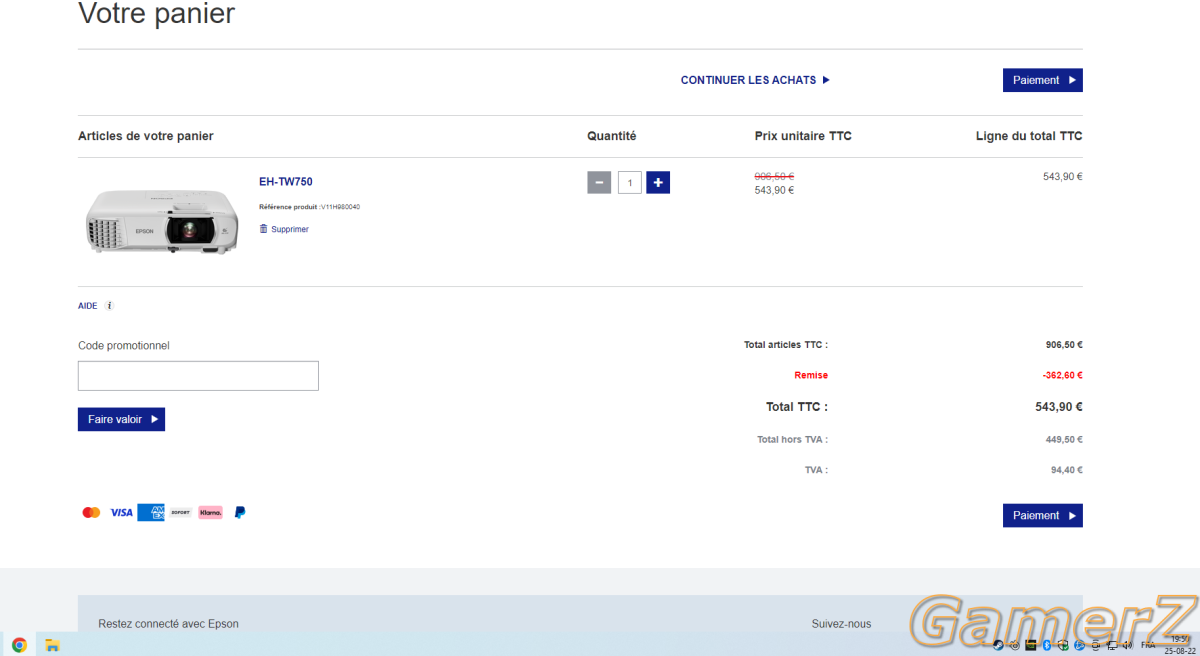The width and height of the screenshot is (1200, 656).
Task: Decrease EH-TW750 quantity with the minus button
Action: pos(599,182)
